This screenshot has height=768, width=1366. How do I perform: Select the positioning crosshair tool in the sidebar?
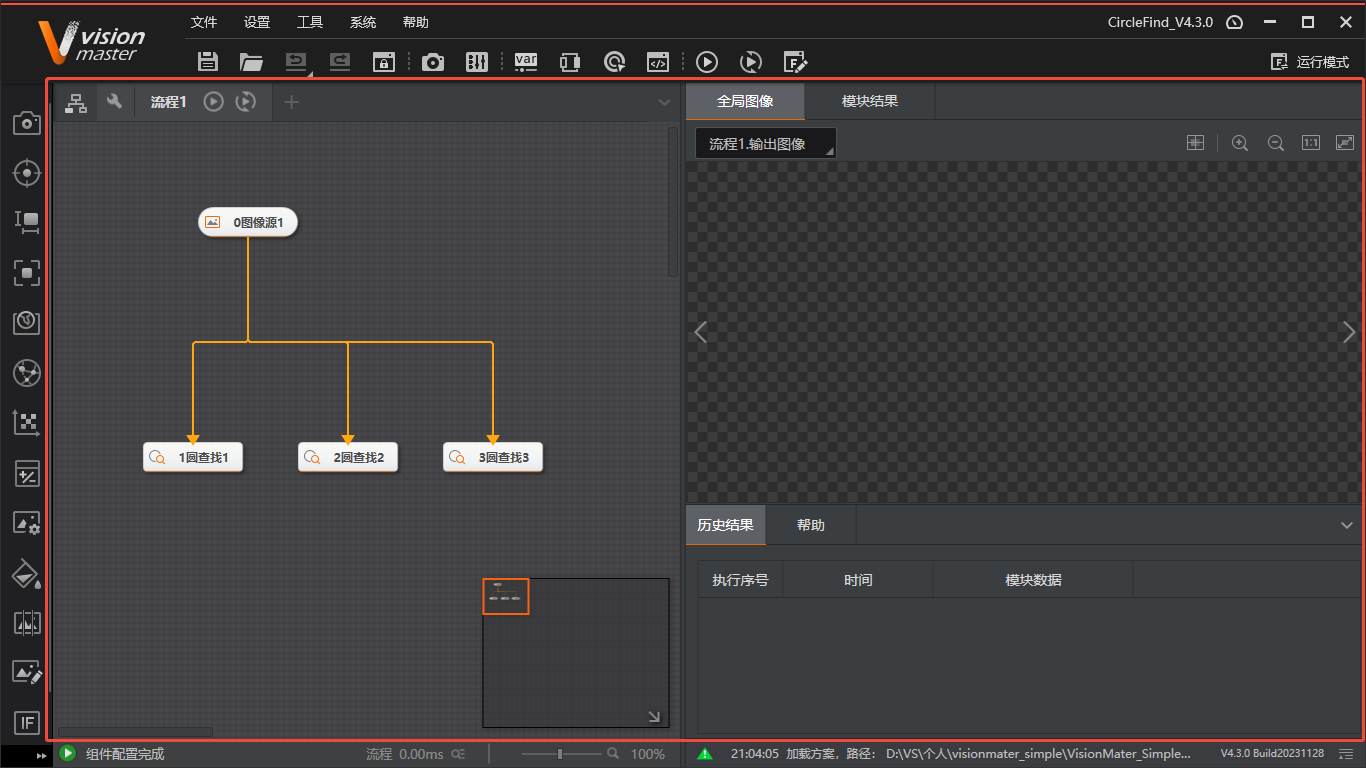coord(27,173)
